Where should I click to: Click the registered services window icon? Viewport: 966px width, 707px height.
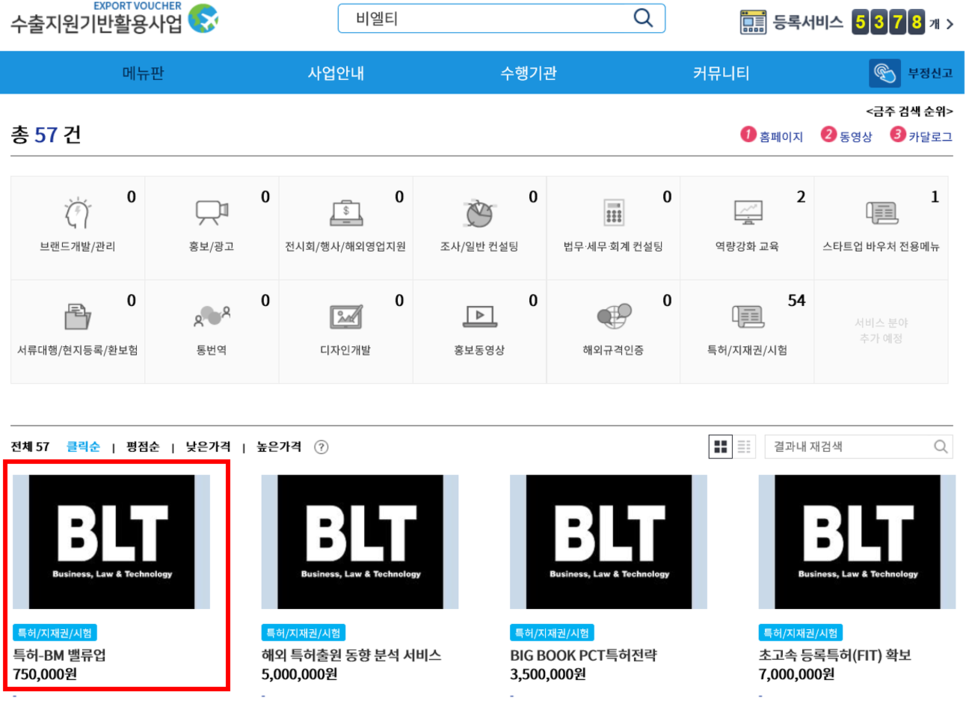[x=753, y=23]
